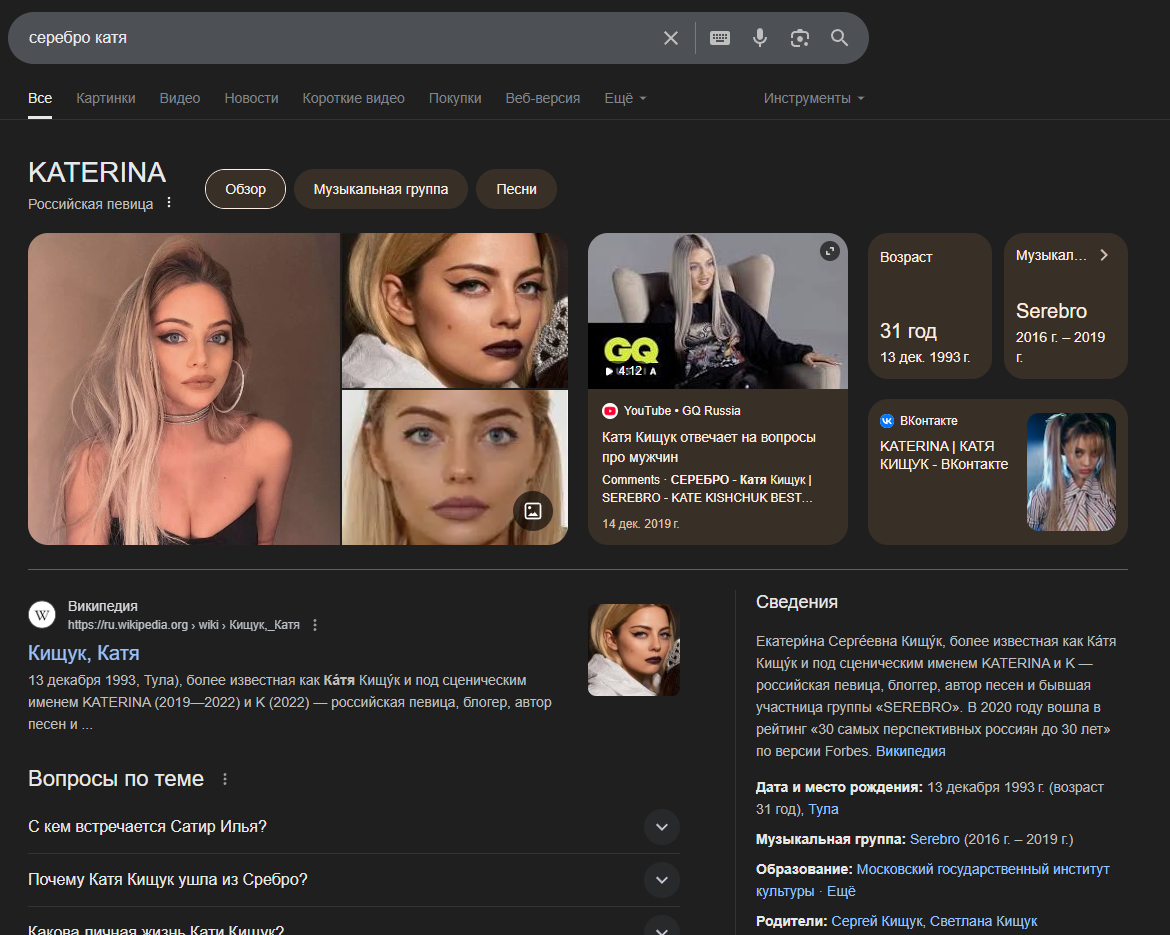Click the arrow on Музыкал... card
The height and width of the screenshot is (935, 1170).
[x=1104, y=255]
